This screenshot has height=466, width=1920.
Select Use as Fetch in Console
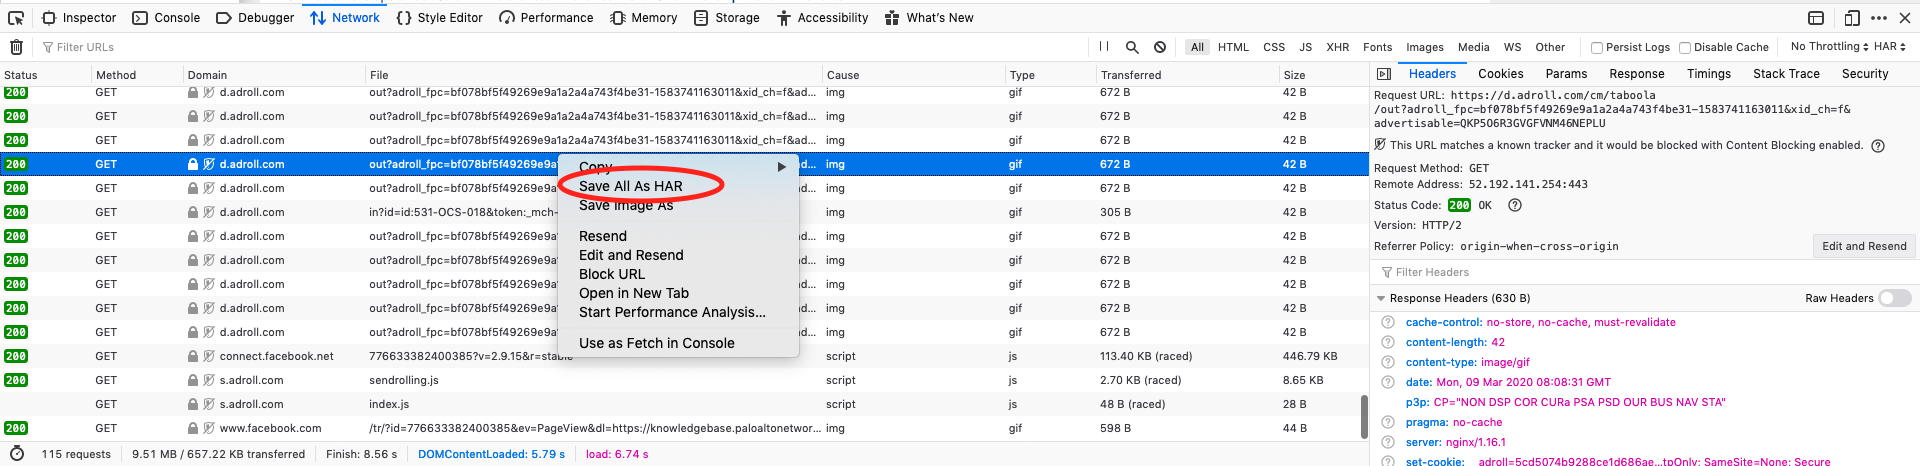(x=657, y=343)
